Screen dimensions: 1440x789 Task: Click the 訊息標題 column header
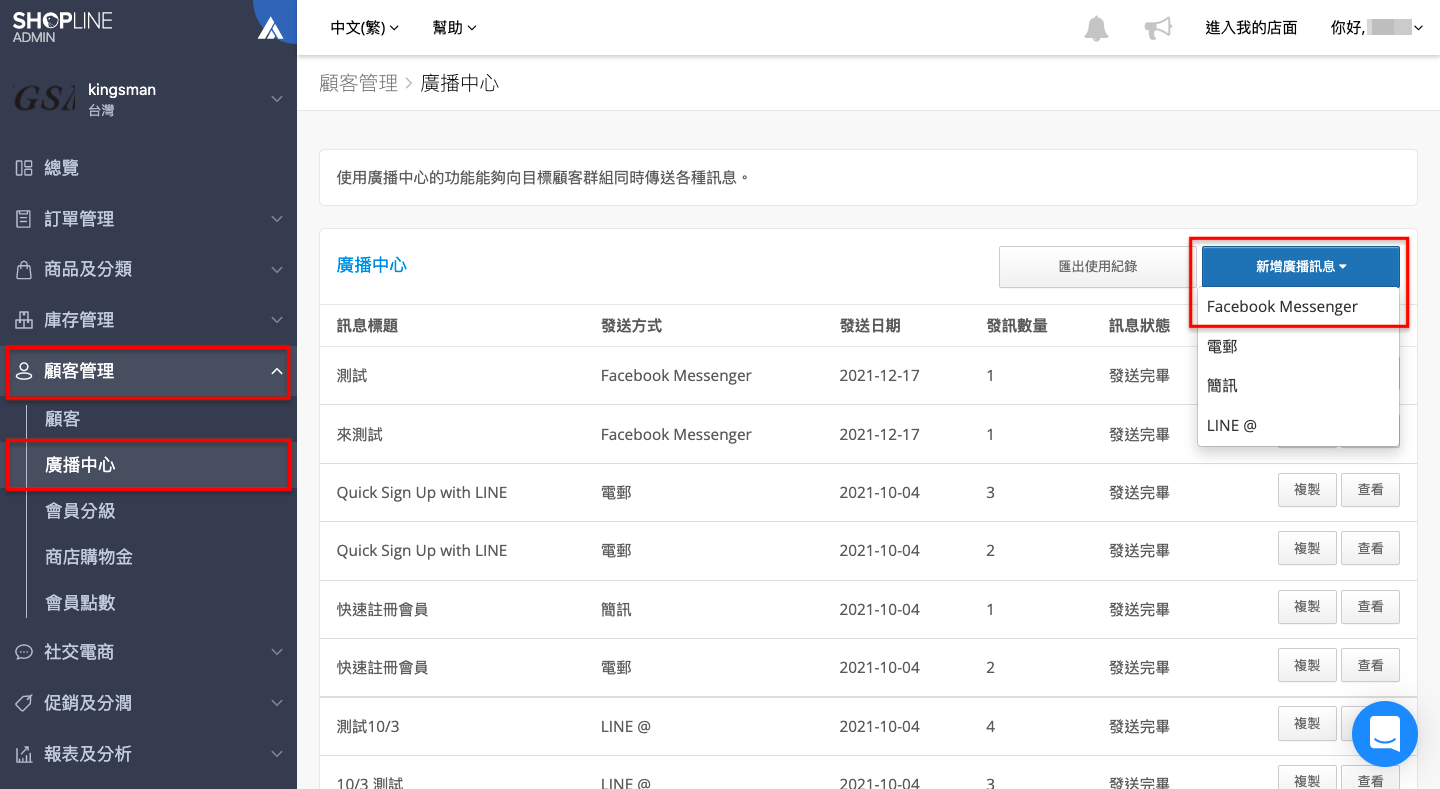click(x=368, y=326)
